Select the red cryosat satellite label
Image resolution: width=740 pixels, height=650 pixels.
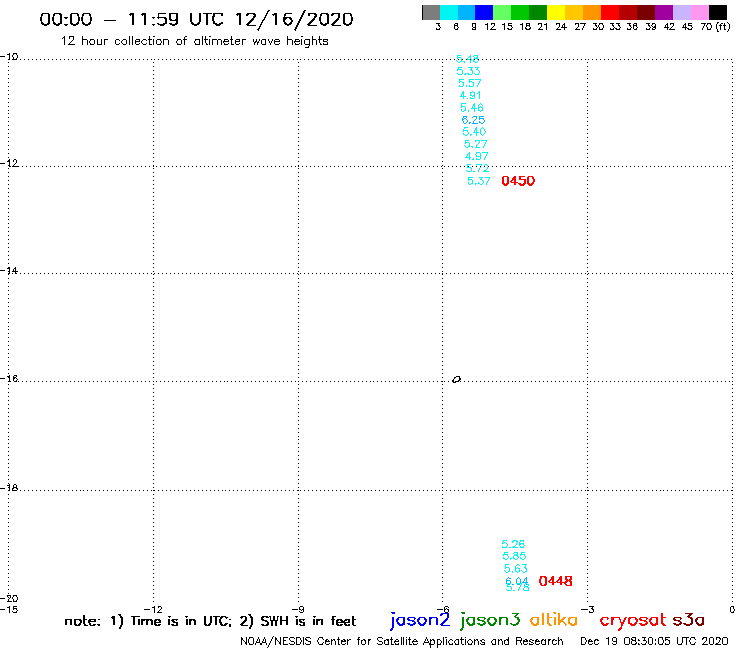pos(632,620)
